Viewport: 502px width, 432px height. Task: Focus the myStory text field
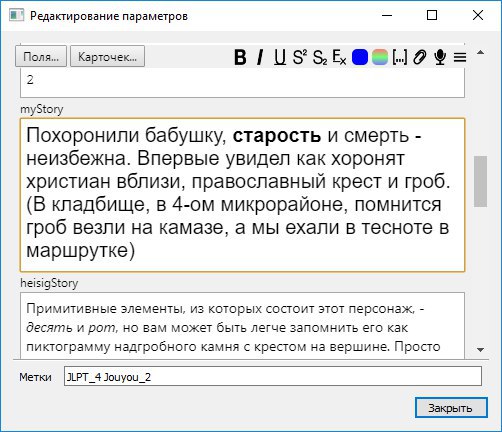(x=242, y=195)
